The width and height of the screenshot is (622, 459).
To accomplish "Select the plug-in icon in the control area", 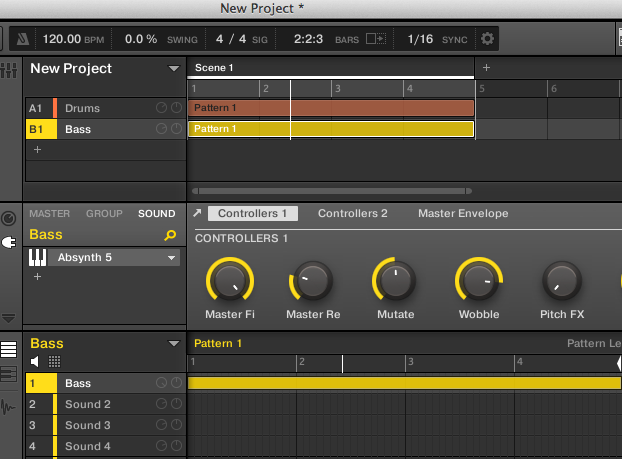I will pyautogui.click(x=9, y=242).
